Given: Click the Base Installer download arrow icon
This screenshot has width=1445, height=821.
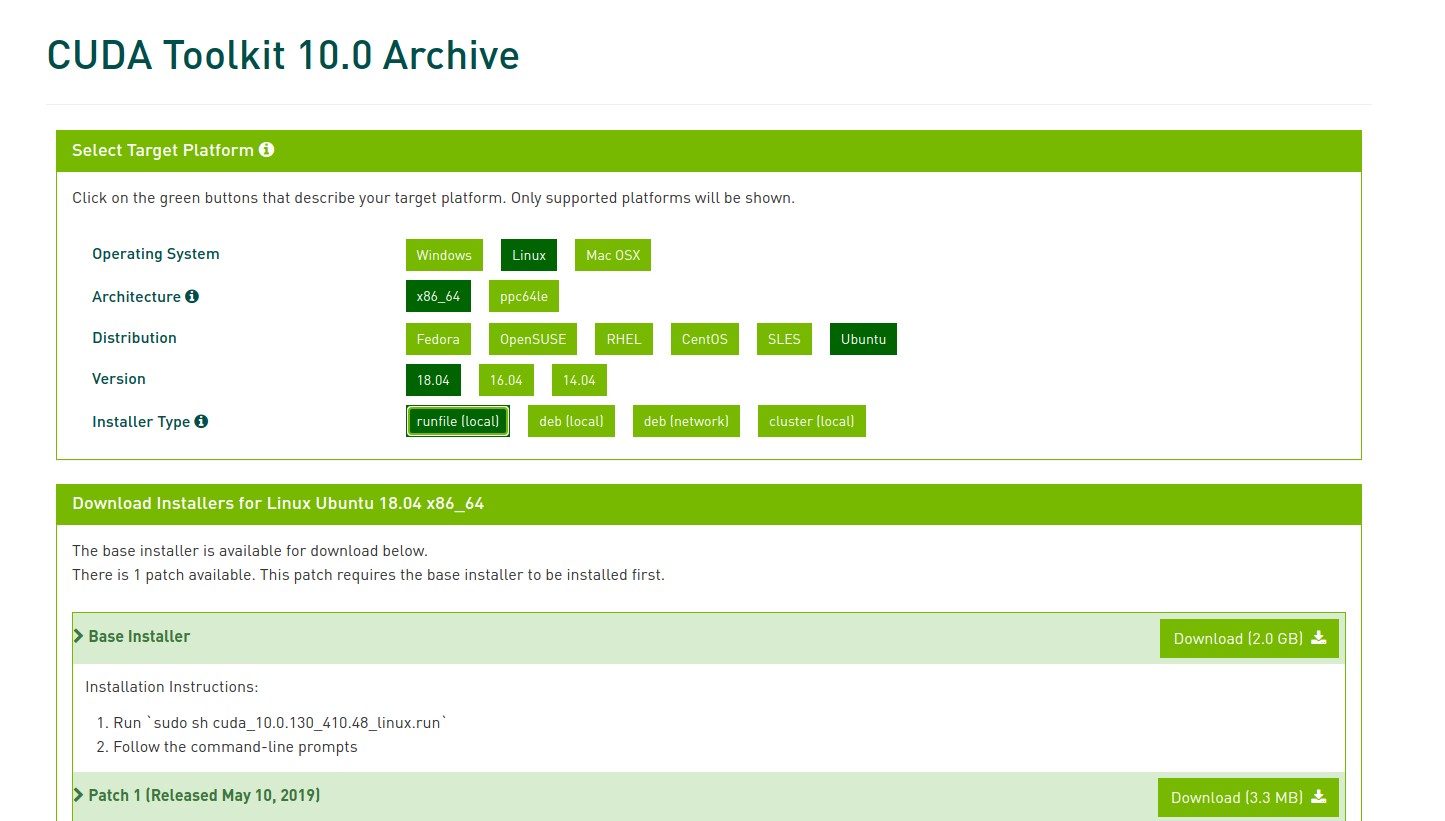Looking at the screenshot, I should pyautogui.click(x=1318, y=638).
